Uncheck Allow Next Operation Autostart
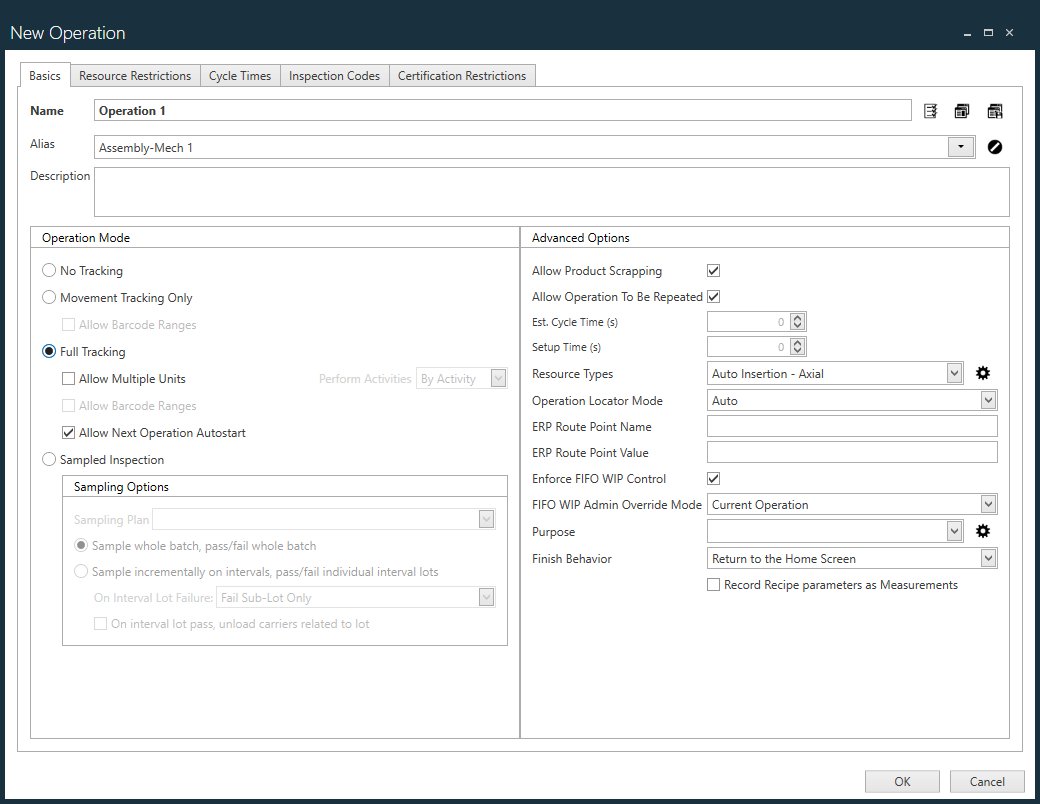 coord(68,432)
